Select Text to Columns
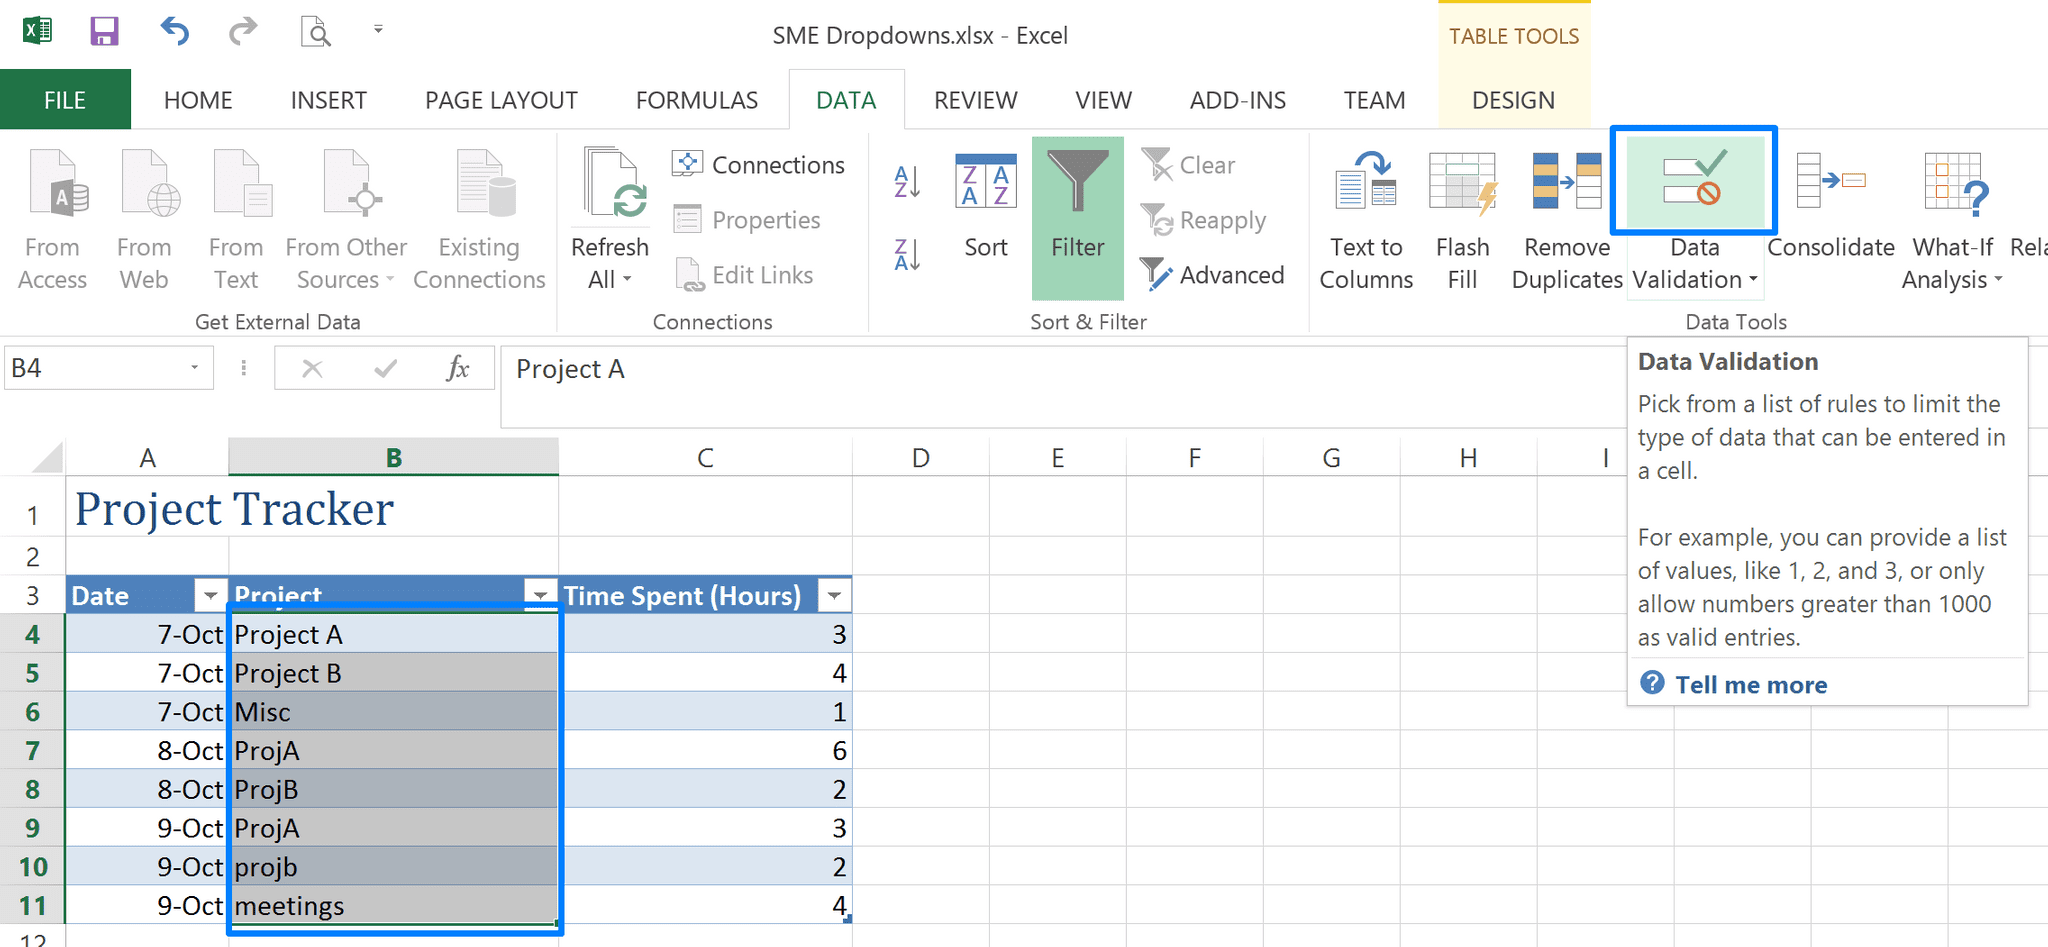This screenshot has width=2048, height=947. coord(1365,215)
